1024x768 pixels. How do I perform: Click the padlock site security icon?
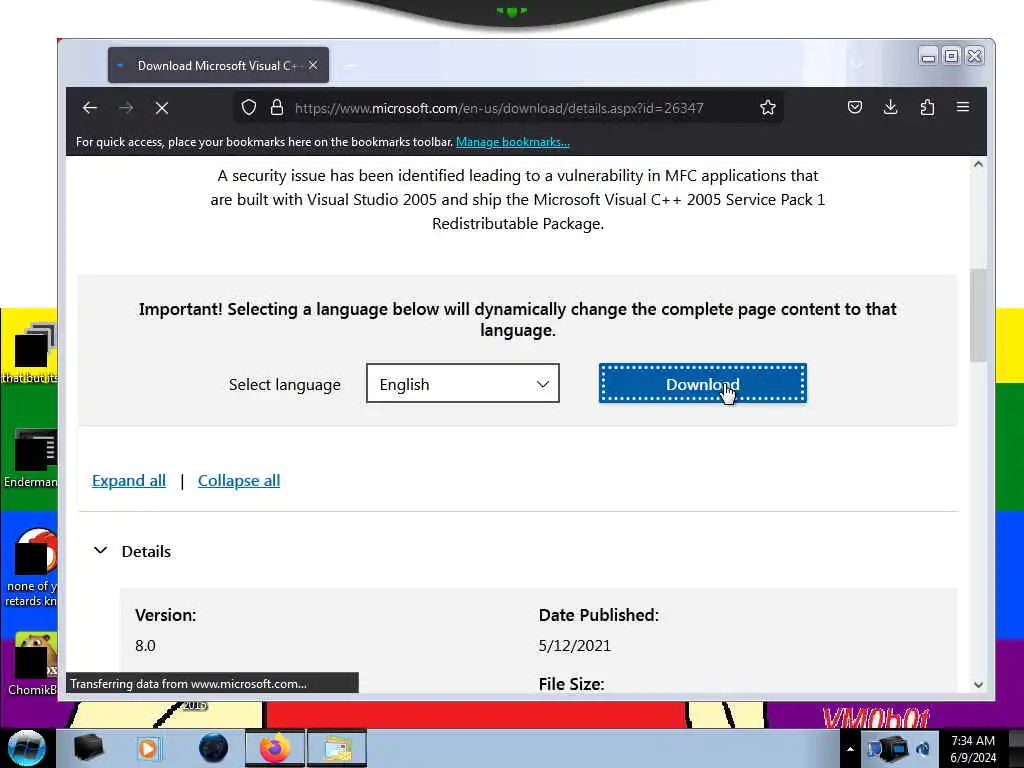point(277,108)
